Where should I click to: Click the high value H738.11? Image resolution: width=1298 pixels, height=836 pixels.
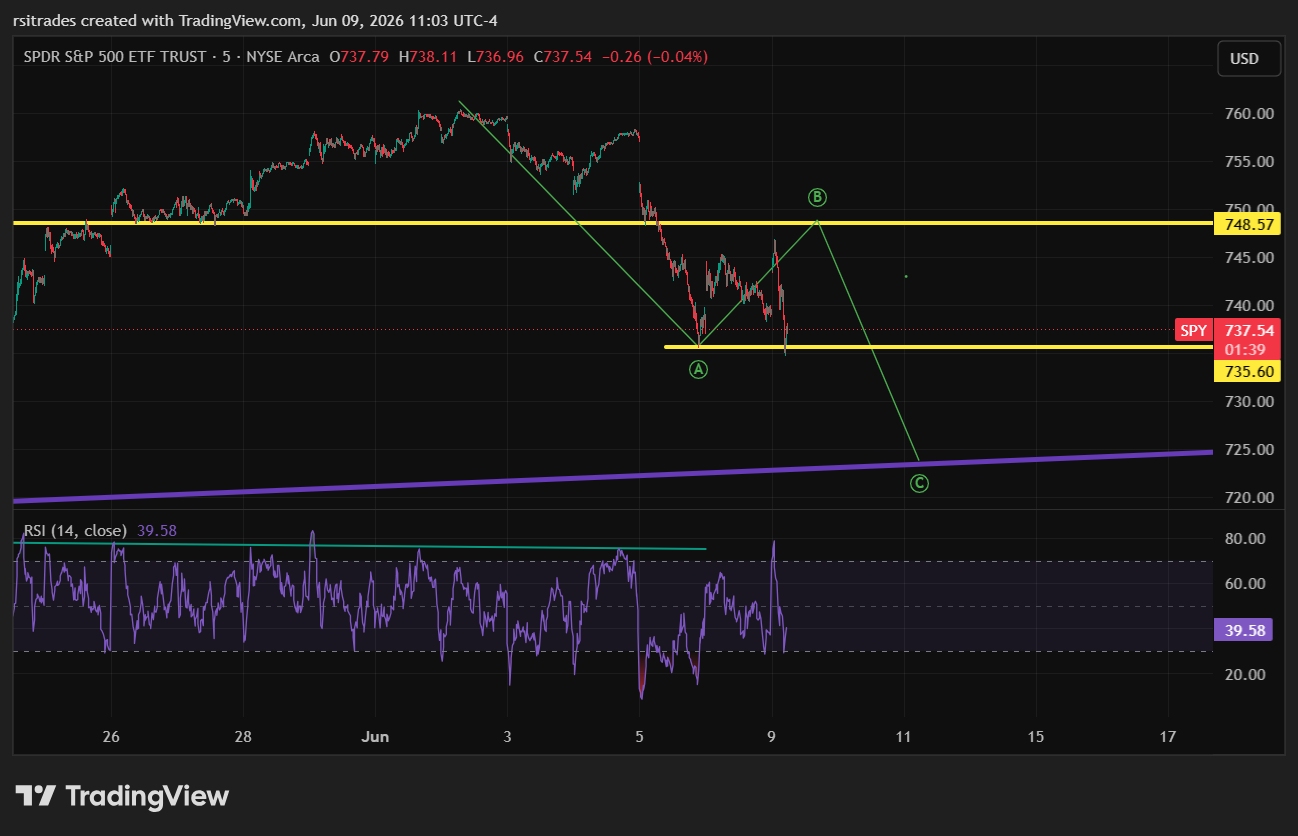(x=428, y=57)
